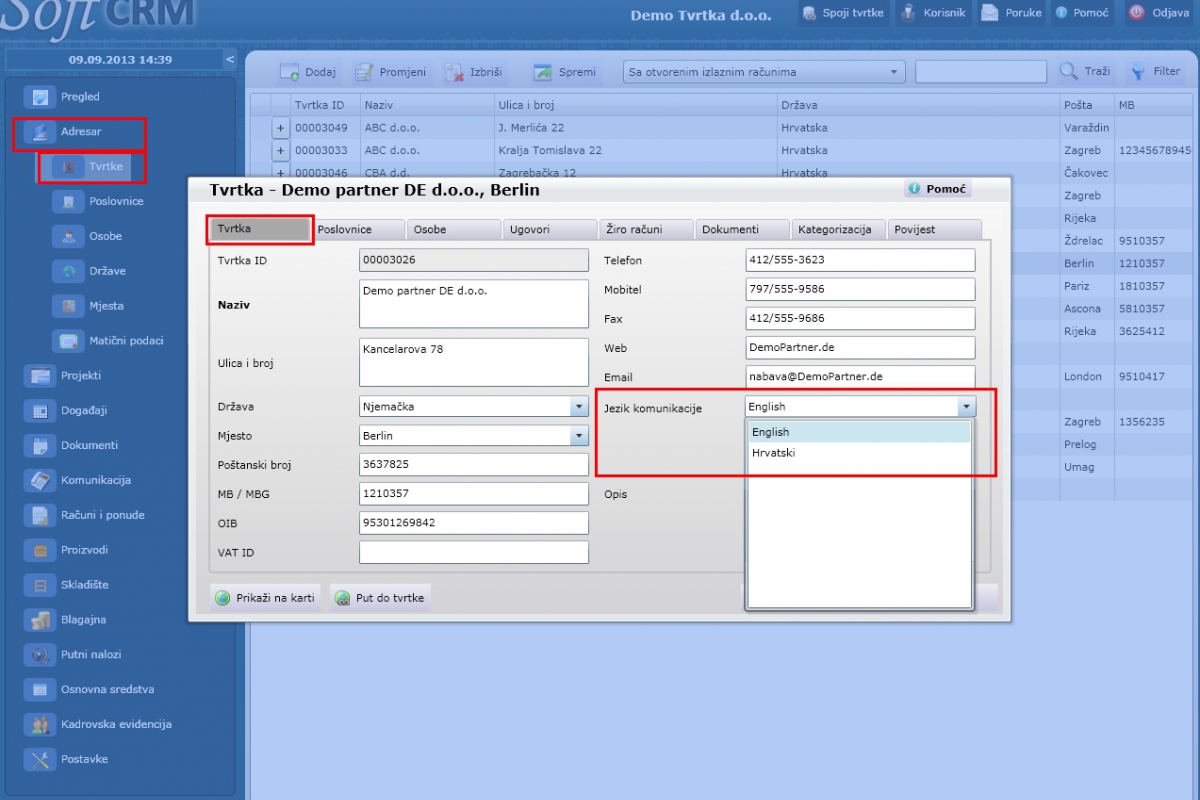Click the Izbriši toolbar button
This screenshot has height=800, width=1200.
point(474,72)
